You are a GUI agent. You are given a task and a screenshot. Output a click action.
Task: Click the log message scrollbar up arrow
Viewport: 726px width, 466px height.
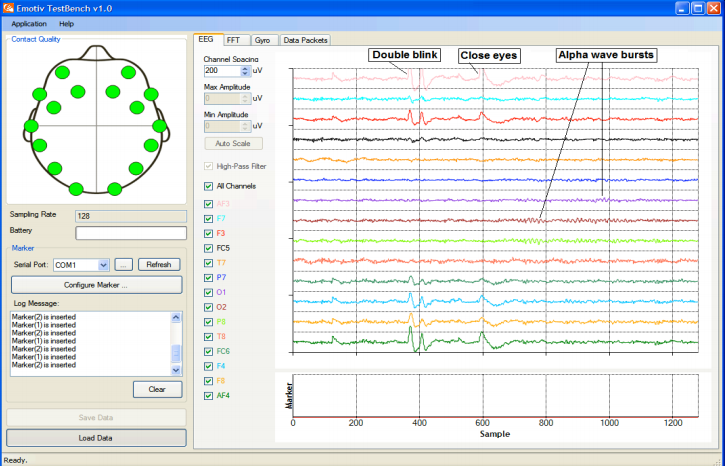176,317
